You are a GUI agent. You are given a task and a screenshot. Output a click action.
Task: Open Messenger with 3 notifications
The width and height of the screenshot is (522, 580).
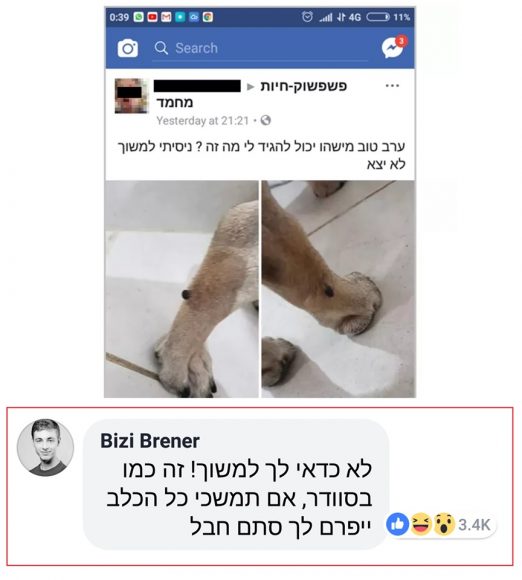(x=393, y=47)
